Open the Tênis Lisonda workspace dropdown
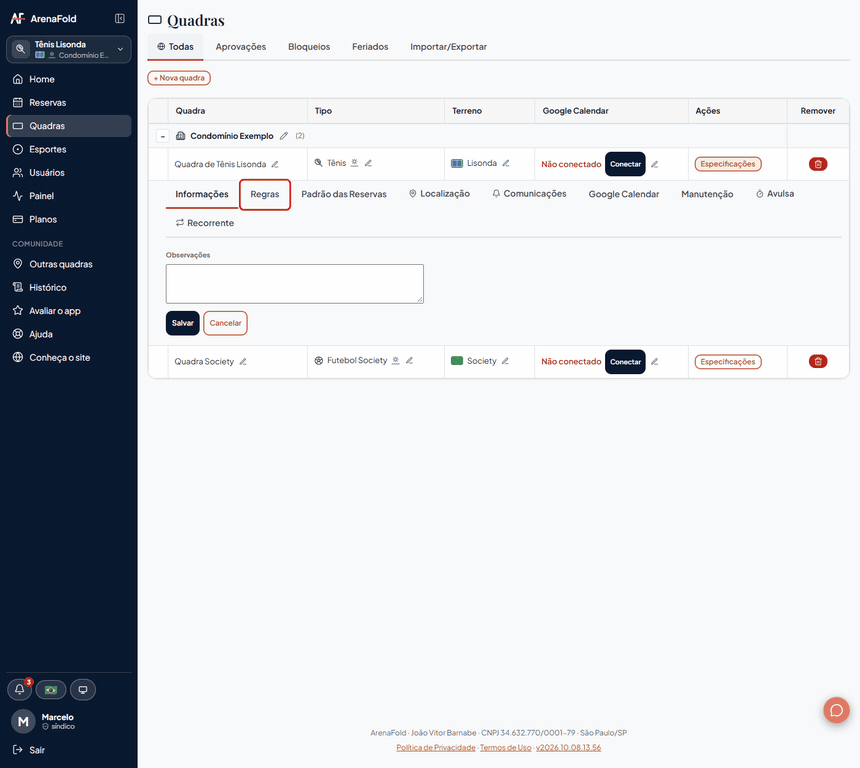 pos(69,49)
